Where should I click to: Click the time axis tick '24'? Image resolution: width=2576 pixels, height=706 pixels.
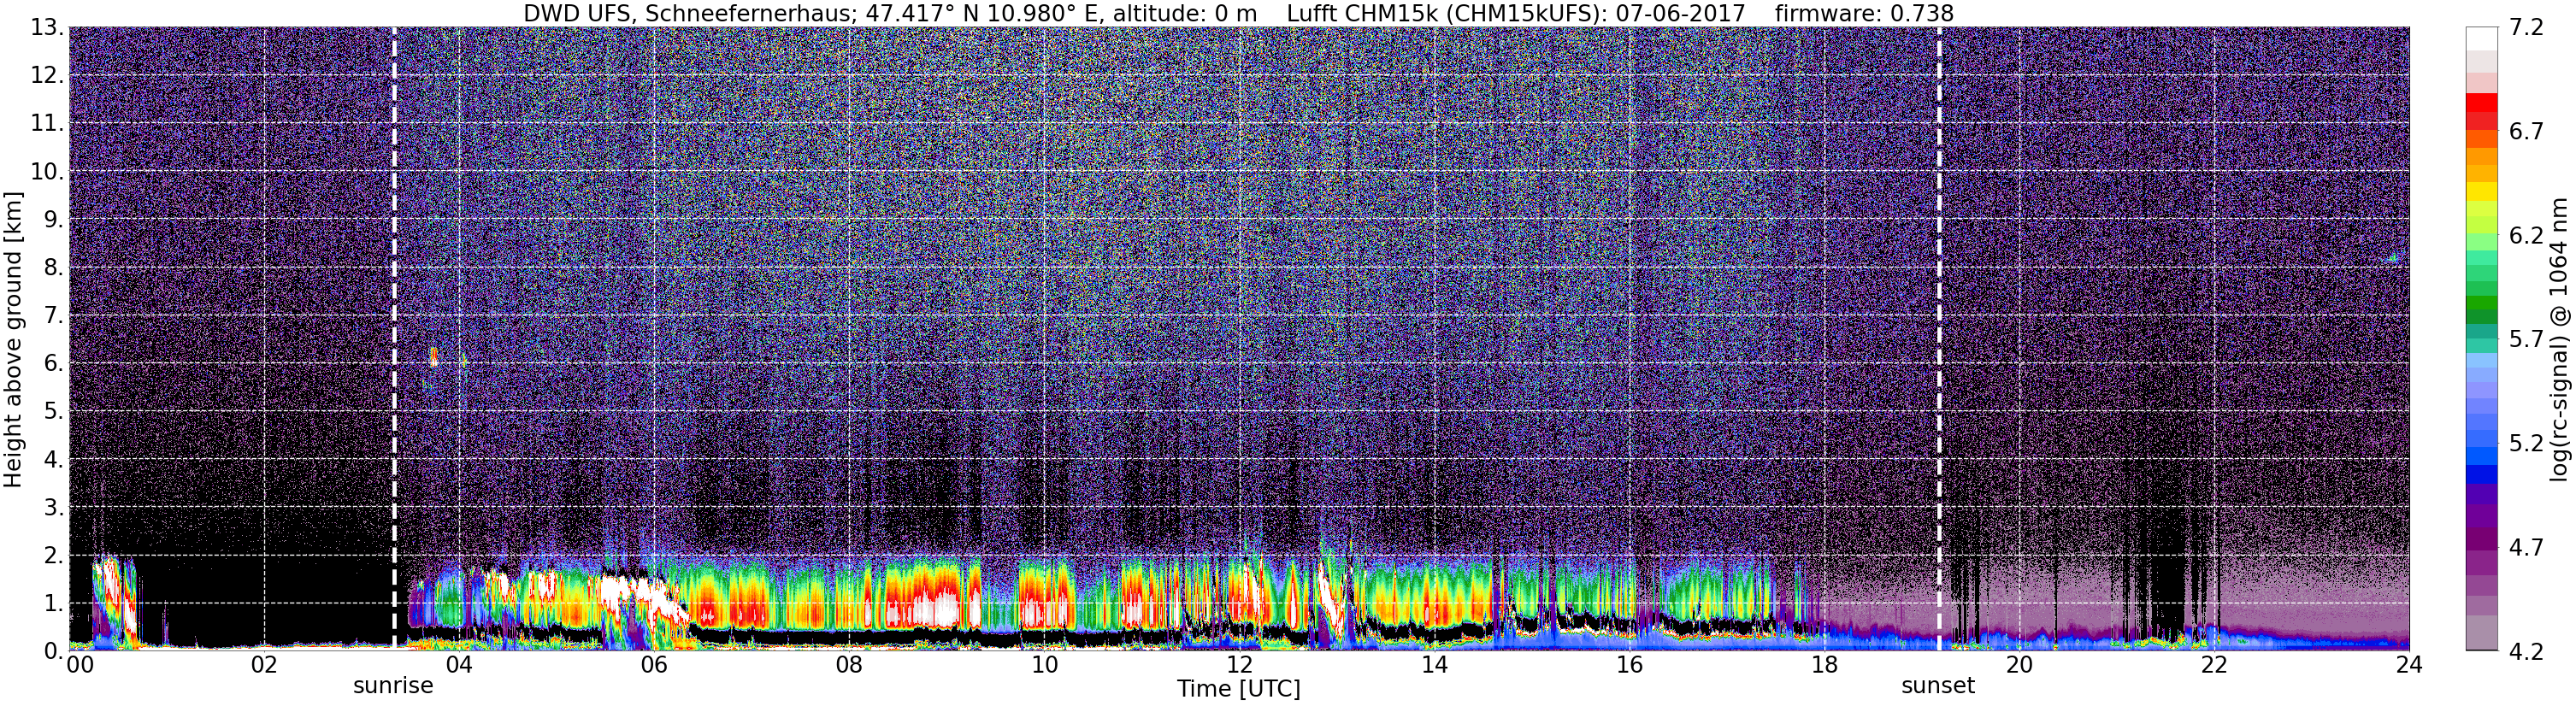(2409, 666)
